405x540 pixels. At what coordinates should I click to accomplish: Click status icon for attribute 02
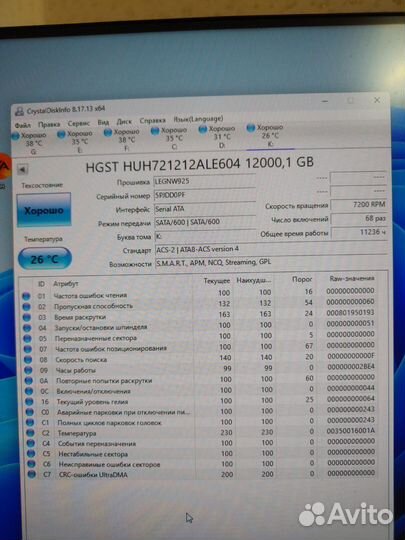(26, 307)
